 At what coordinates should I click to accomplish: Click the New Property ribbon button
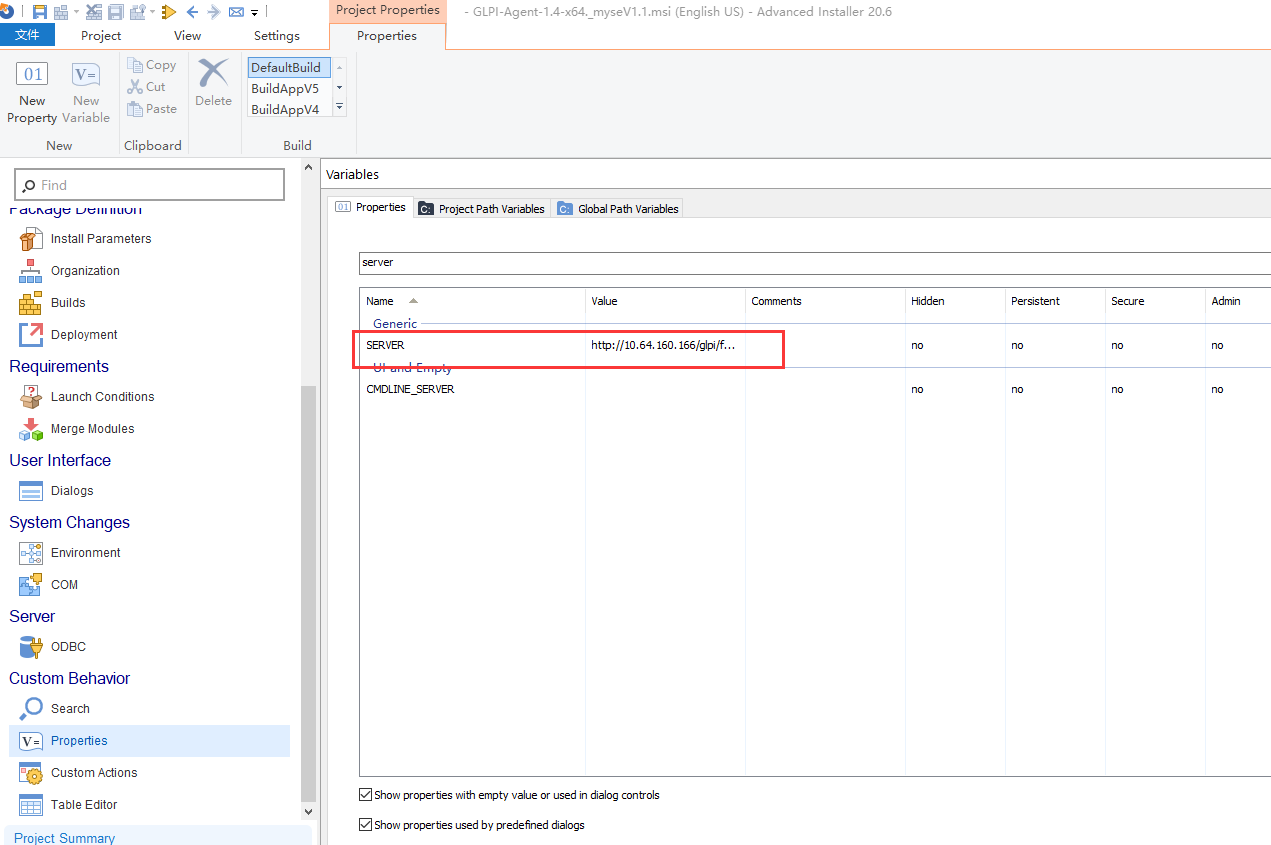pyautogui.click(x=32, y=92)
